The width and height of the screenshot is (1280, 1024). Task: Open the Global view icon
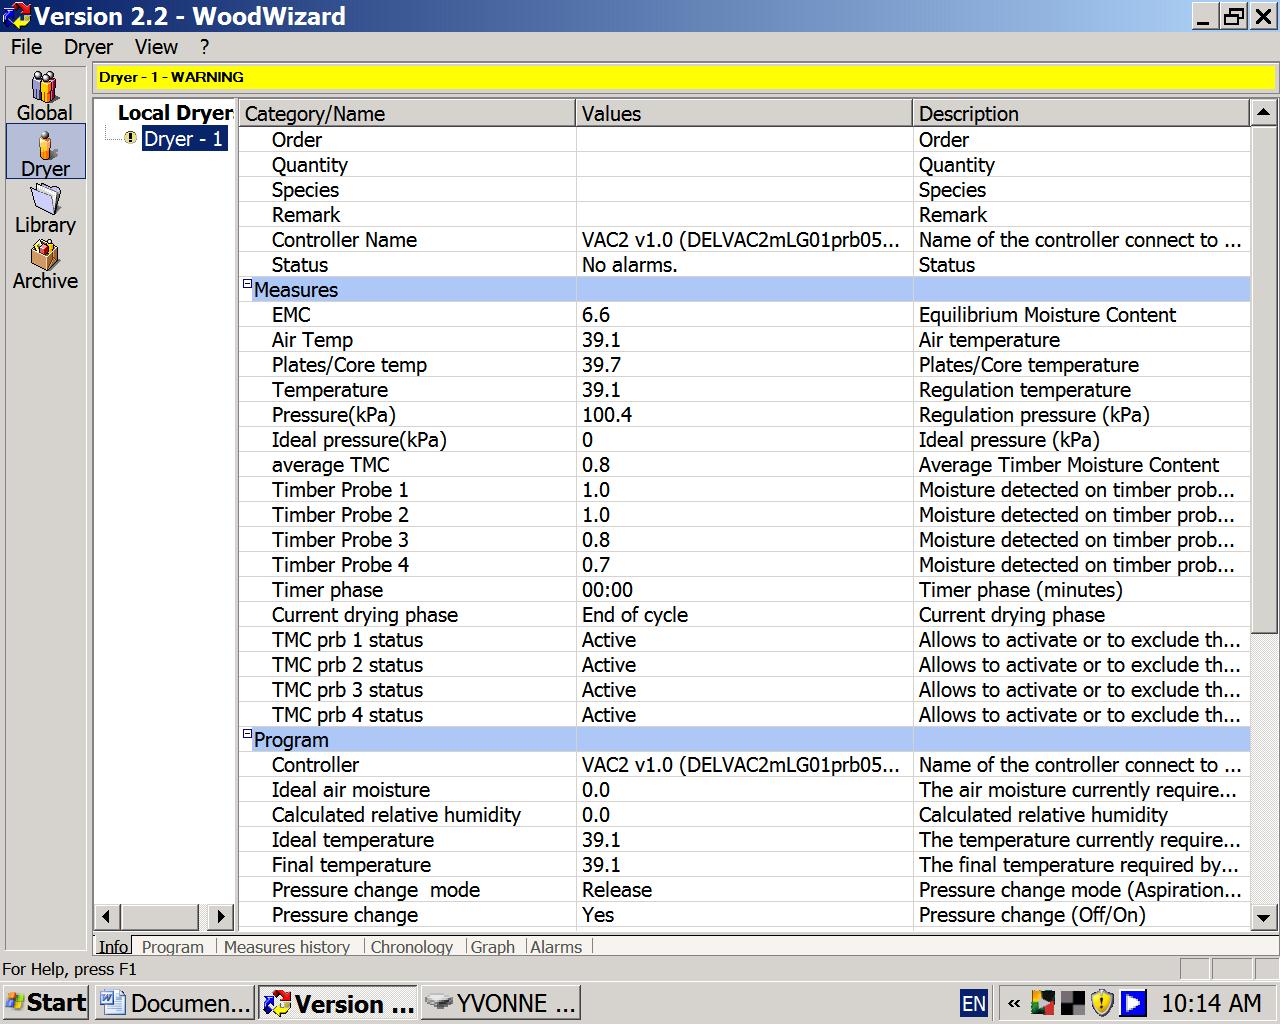pos(45,96)
